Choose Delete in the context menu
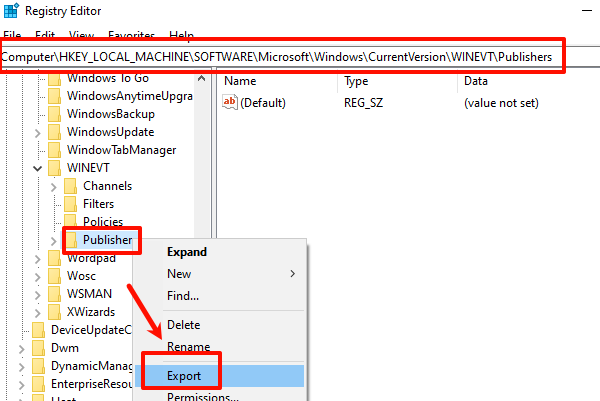The image size is (600, 401). pyautogui.click(x=220, y=324)
